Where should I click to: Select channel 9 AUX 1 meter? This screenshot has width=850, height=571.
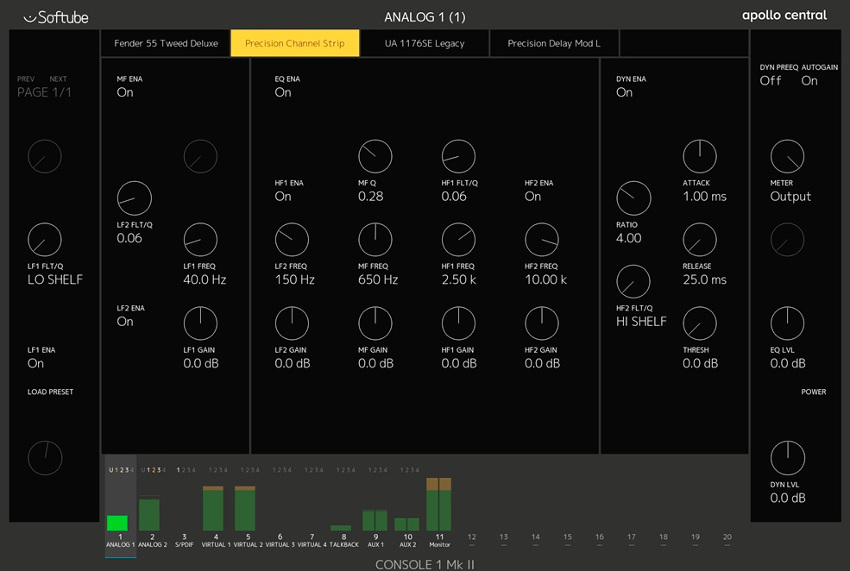375,520
